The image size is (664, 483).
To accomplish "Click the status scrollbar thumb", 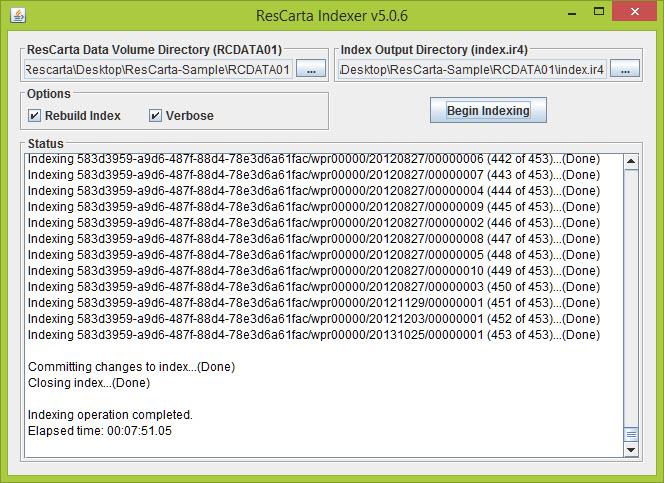I will click(631, 435).
